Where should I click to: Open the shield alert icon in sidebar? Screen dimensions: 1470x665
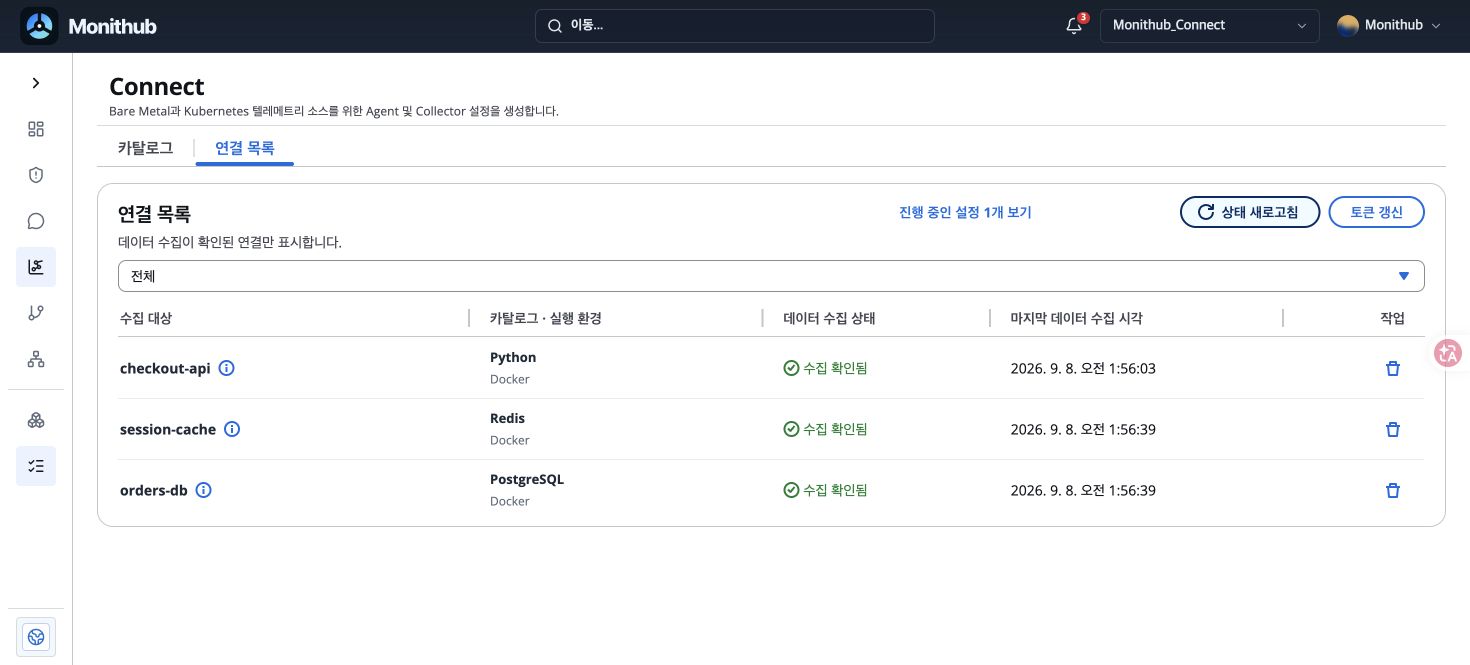click(36, 175)
